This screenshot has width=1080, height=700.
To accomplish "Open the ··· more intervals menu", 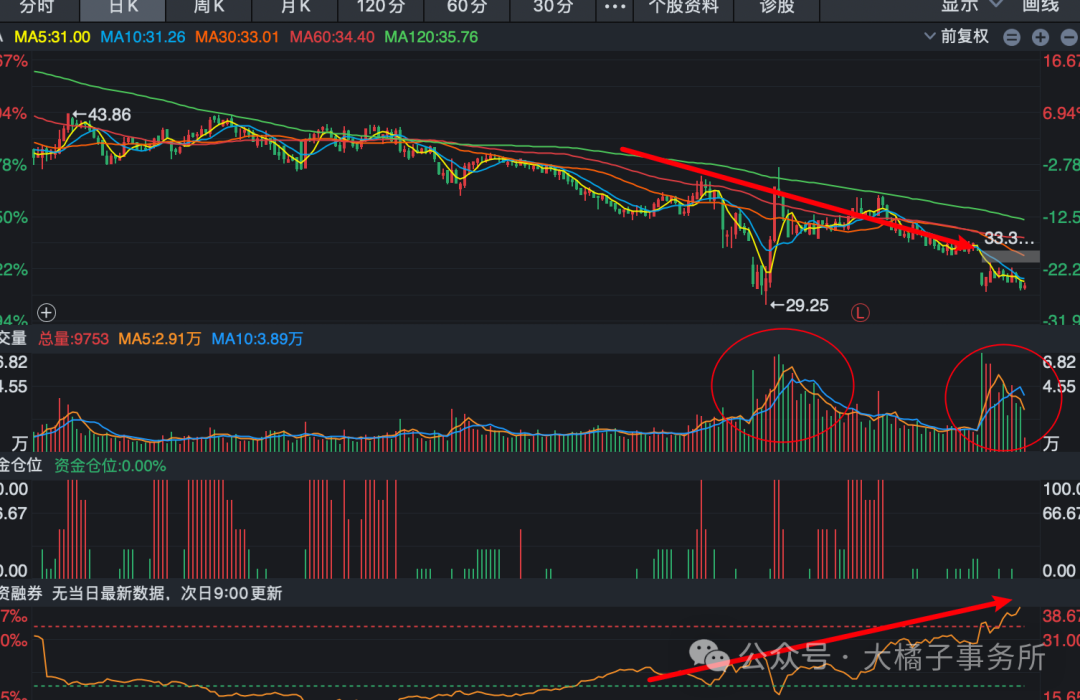I will pos(614,8).
